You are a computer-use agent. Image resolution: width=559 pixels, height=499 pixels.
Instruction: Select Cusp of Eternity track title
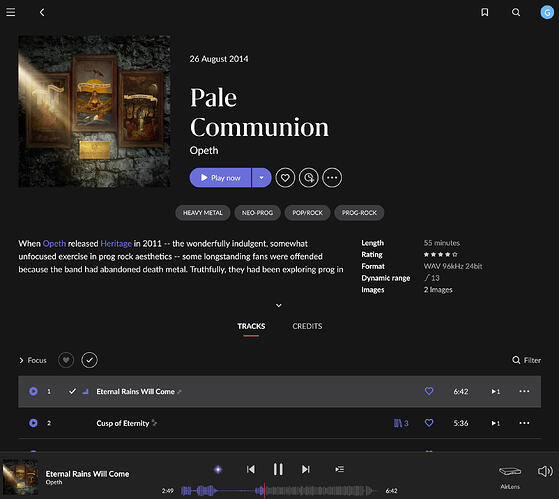123,423
